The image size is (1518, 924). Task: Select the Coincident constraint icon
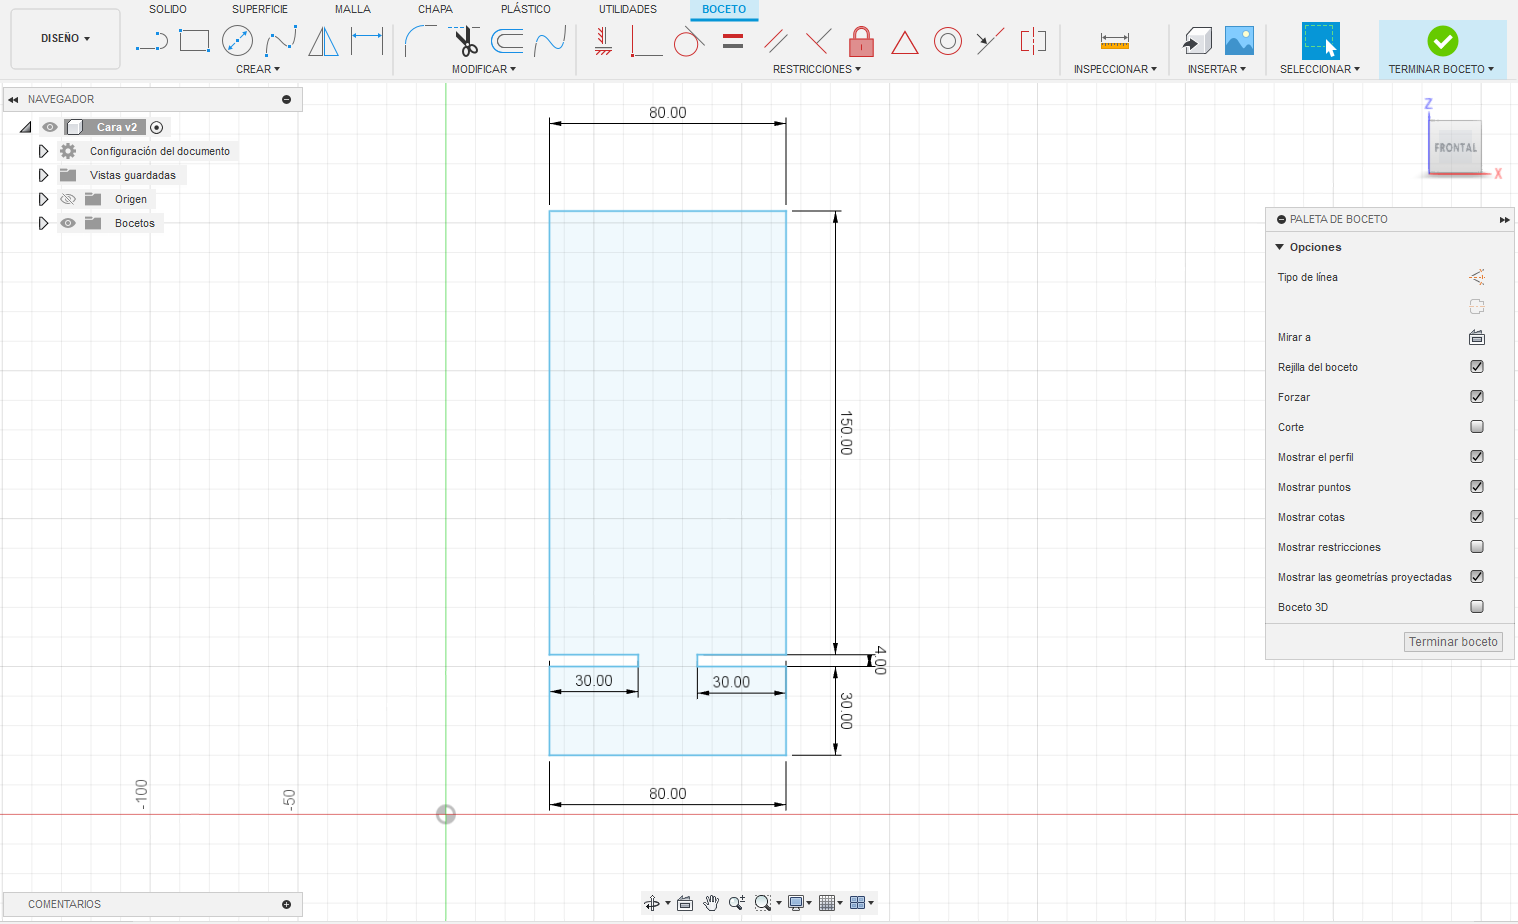coord(646,41)
